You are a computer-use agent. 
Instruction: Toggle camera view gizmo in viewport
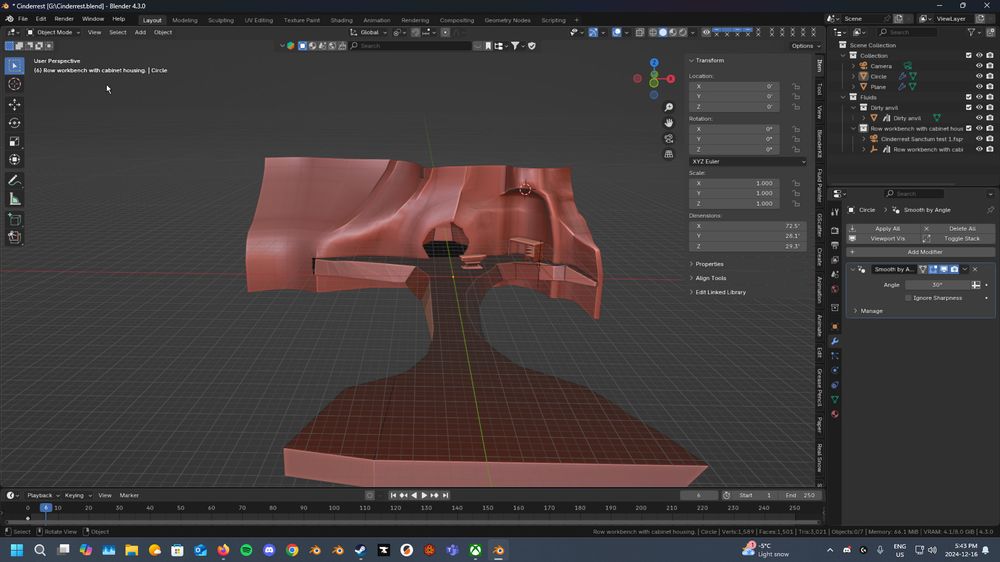tap(669, 138)
